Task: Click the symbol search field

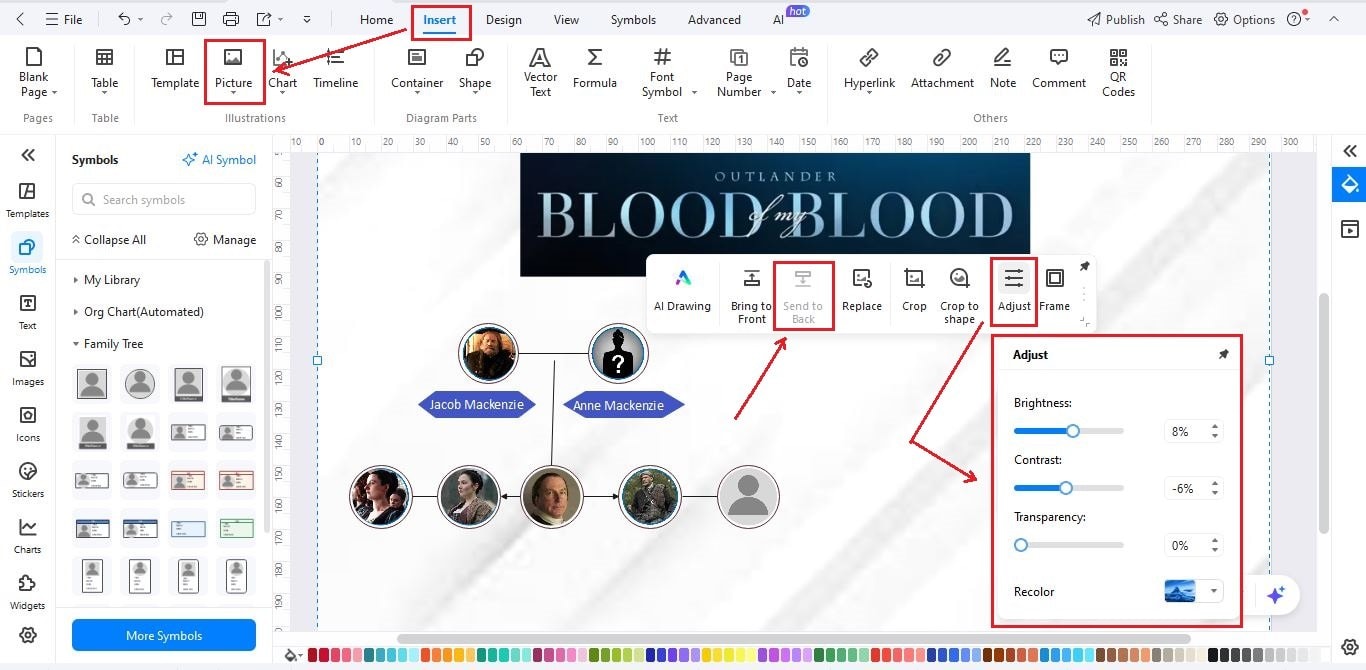Action: coord(163,199)
